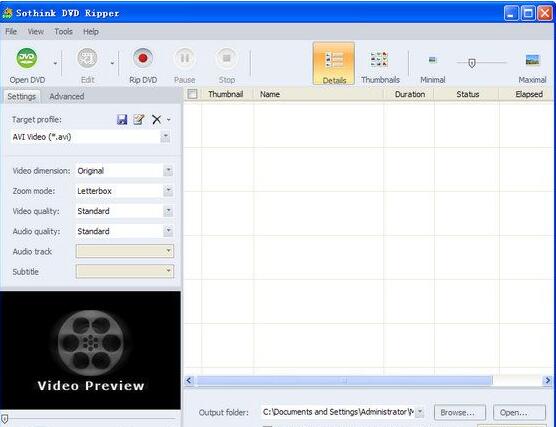Click the horizontal scrollbar left arrow
Image resolution: width=556 pixels, height=427 pixels.
[x=189, y=381]
